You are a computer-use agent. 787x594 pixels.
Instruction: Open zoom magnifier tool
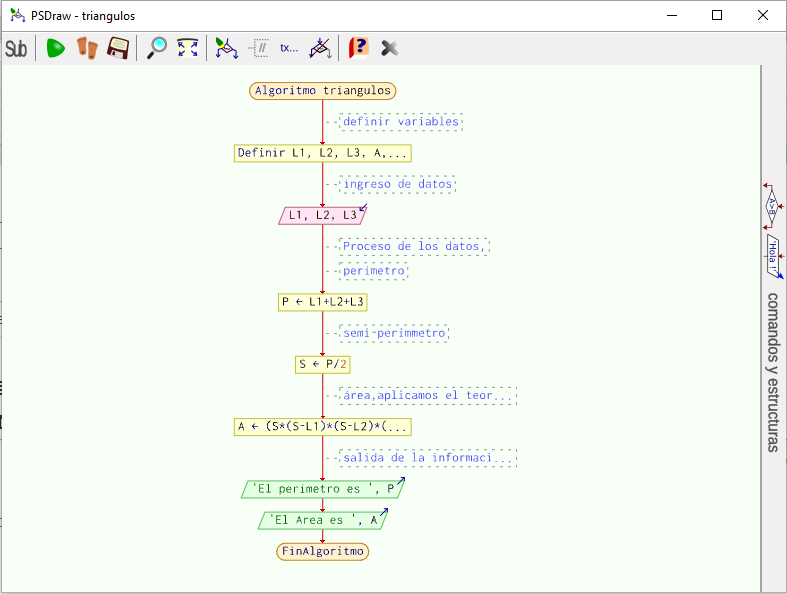point(157,48)
